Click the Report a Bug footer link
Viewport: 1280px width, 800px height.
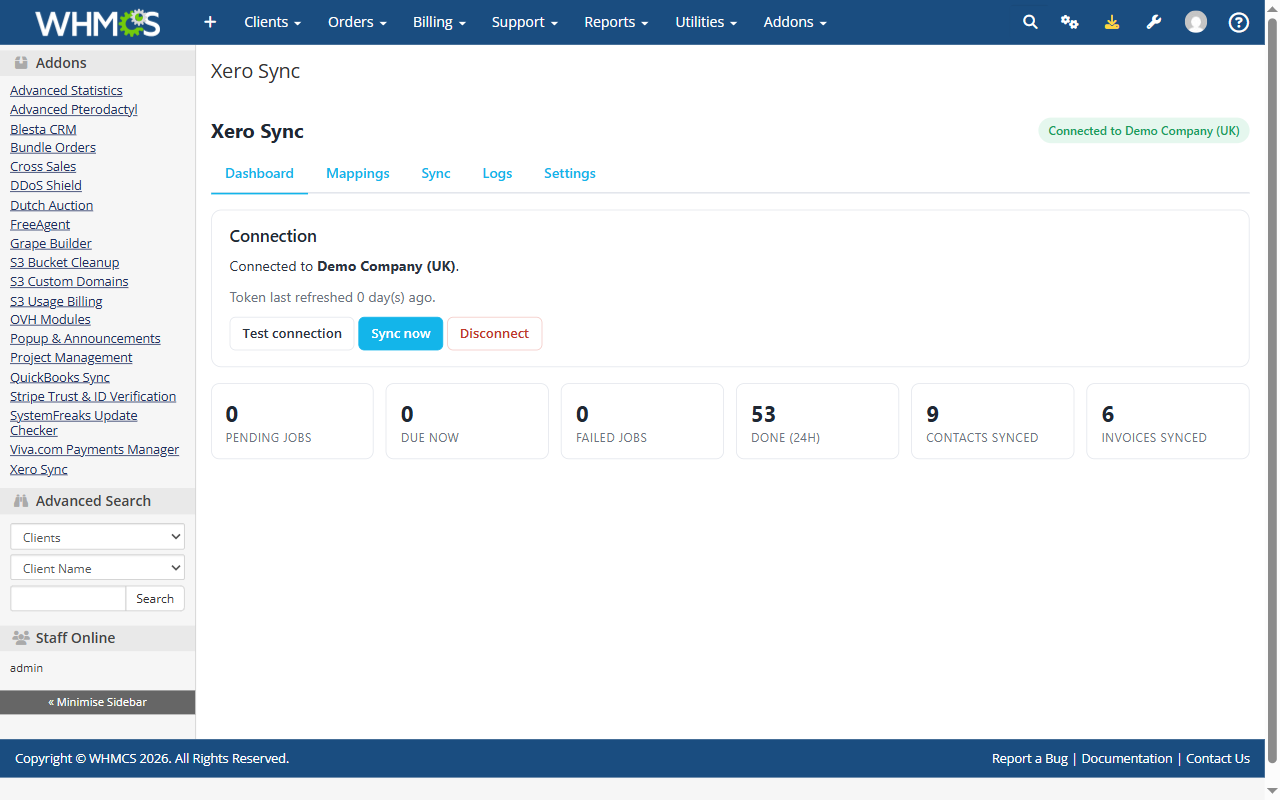[x=1030, y=758]
